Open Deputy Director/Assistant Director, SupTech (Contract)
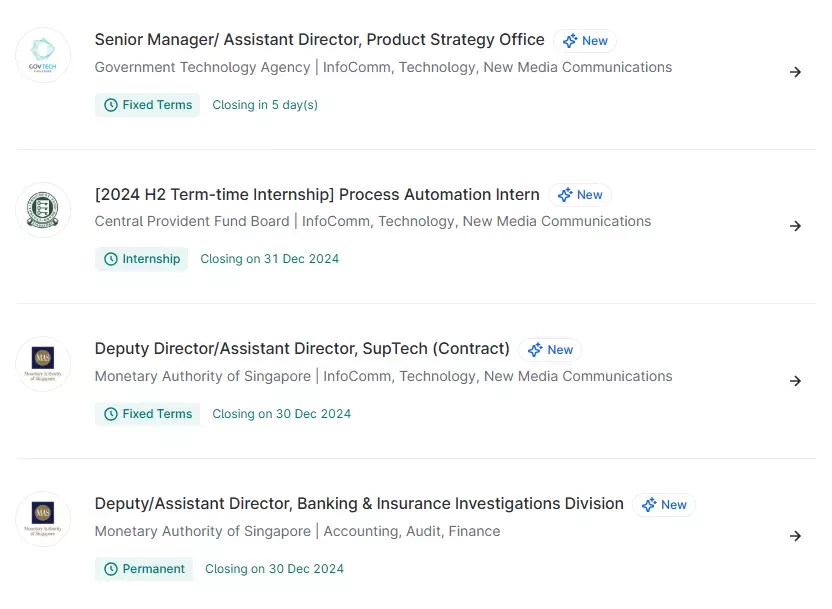 [302, 349]
